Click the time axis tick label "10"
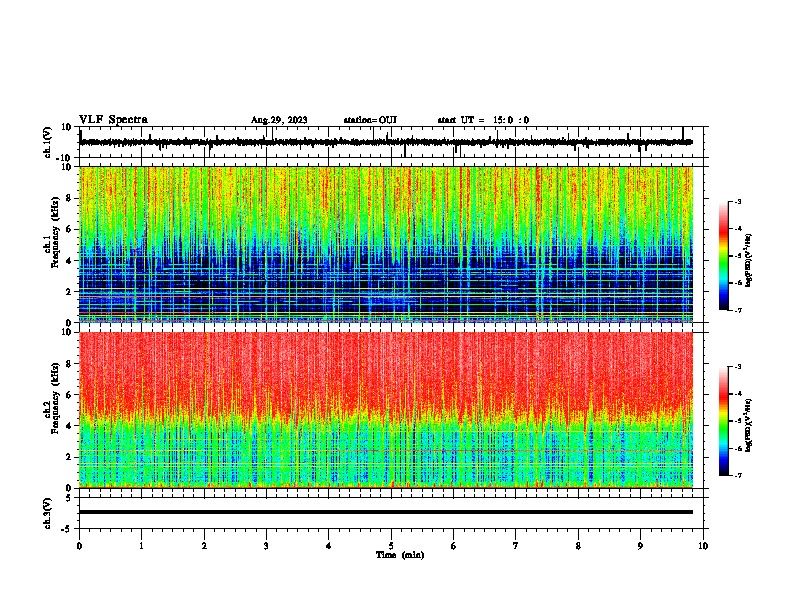 [703, 546]
